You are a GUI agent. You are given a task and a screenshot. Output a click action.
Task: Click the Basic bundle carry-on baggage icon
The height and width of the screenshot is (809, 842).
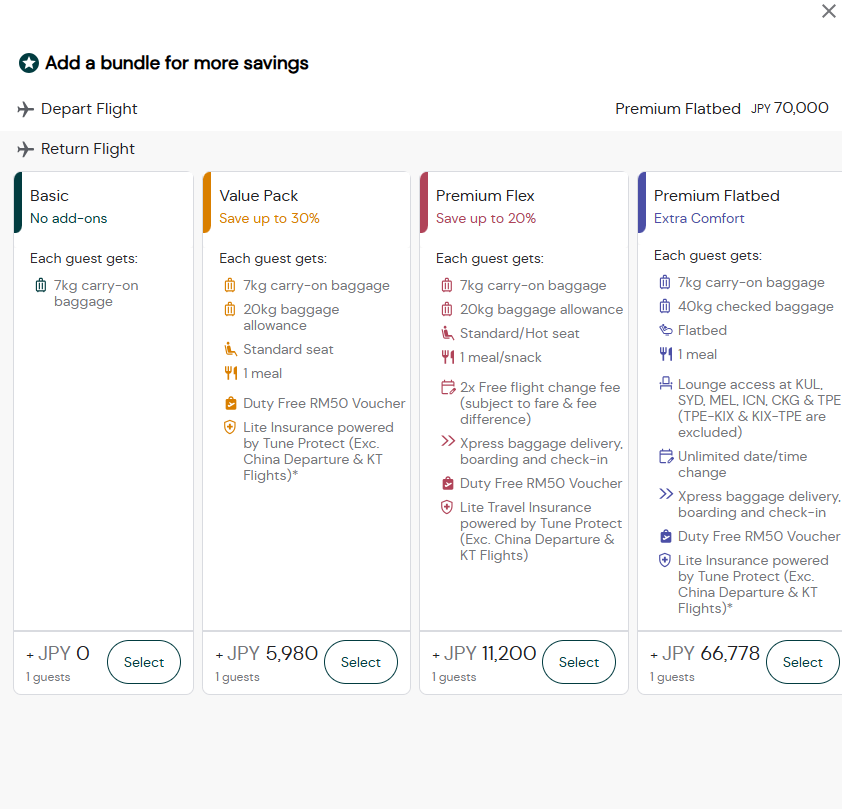tap(41, 286)
